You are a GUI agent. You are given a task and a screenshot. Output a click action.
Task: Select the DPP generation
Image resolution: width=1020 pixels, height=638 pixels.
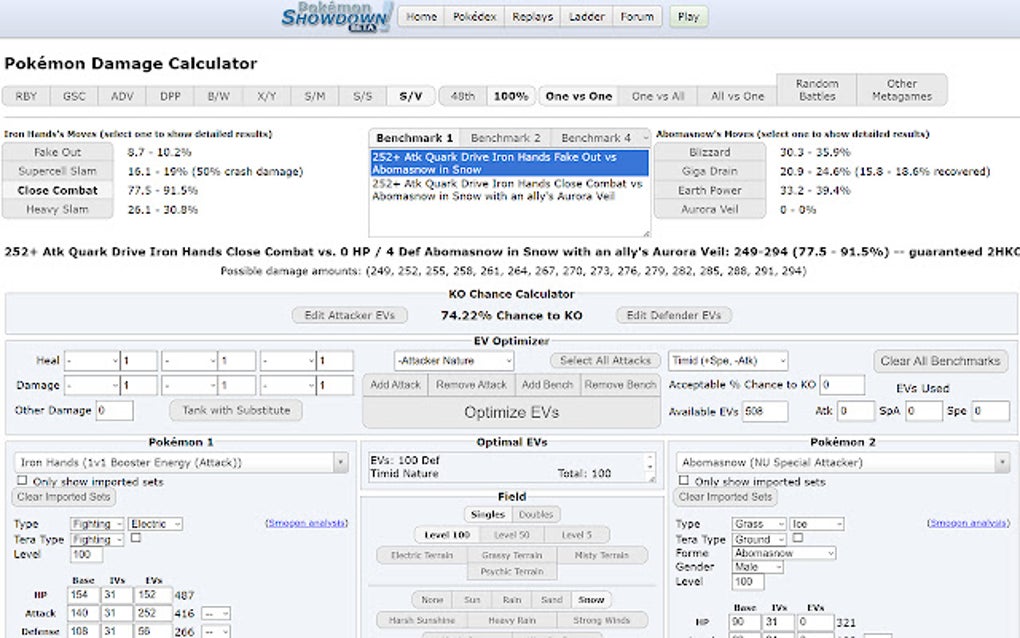click(x=170, y=96)
